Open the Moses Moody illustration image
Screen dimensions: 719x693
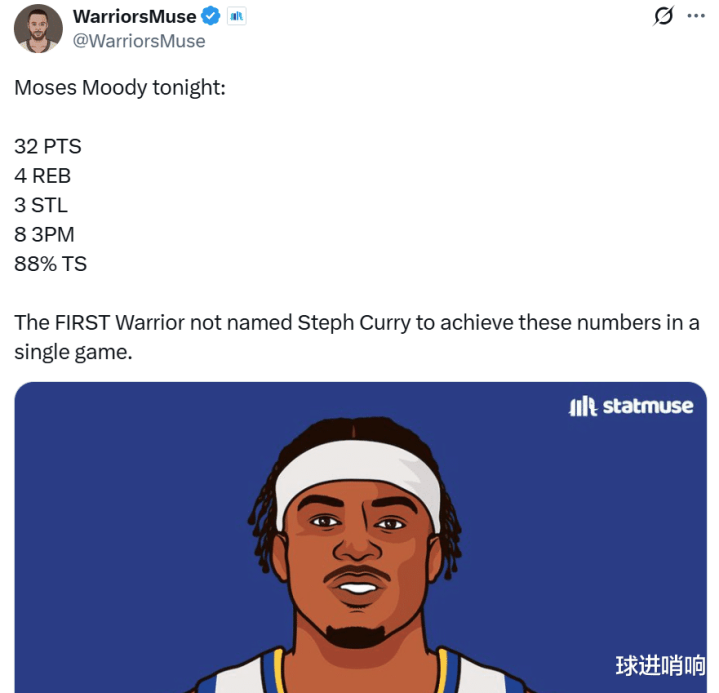click(x=360, y=537)
